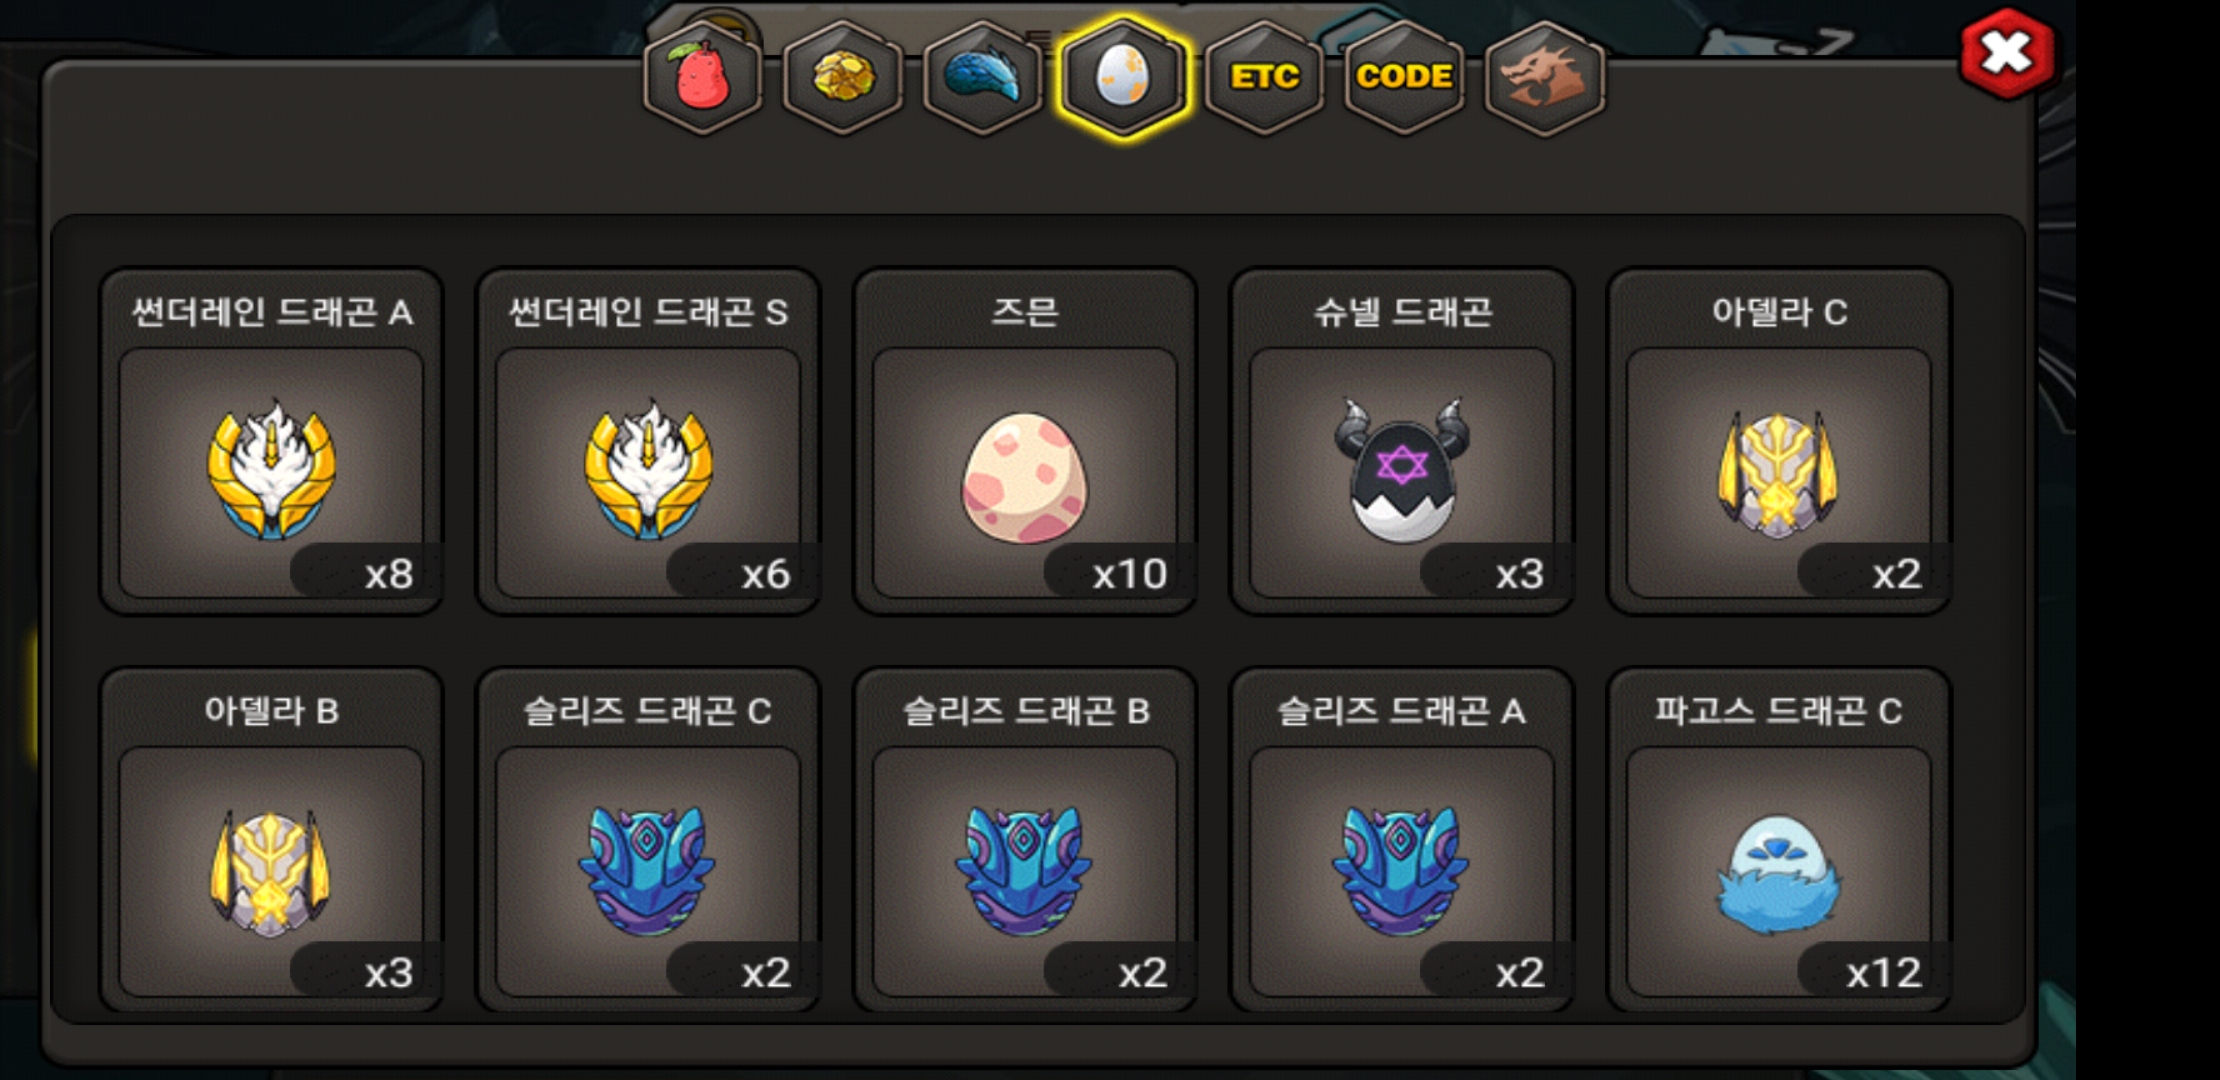Image resolution: width=2220 pixels, height=1080 pixels.
Task: Select 썬더레인 드래곤 S egg
Action: click(x=648, y=441)
